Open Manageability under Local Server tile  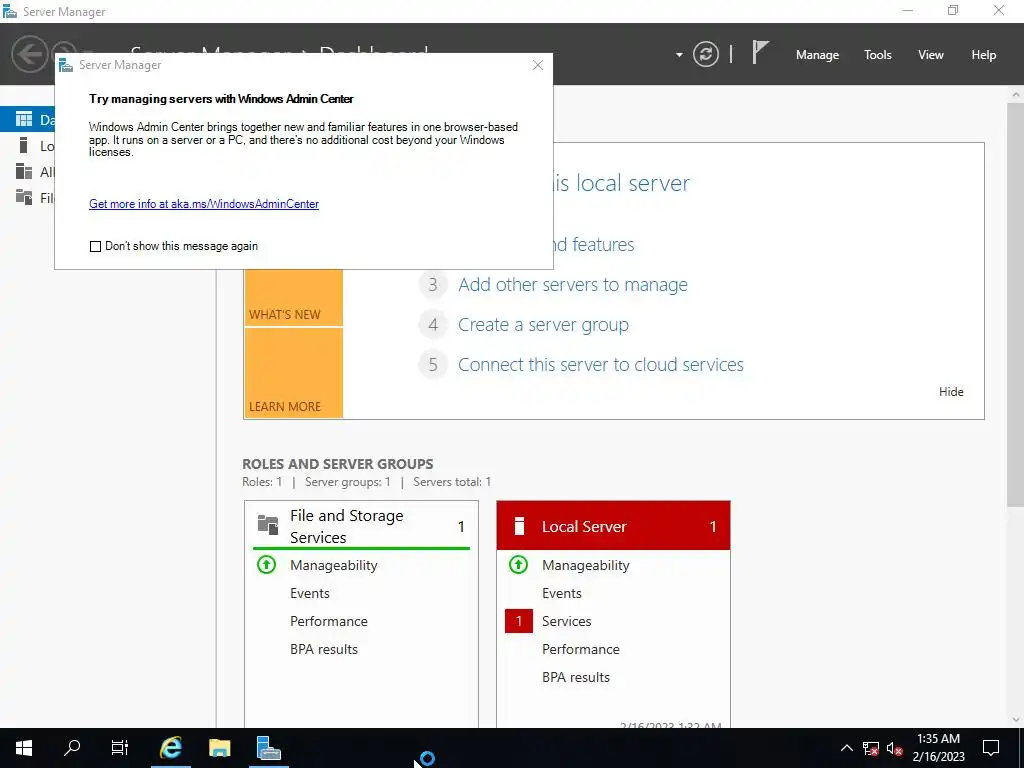point(585,566)
